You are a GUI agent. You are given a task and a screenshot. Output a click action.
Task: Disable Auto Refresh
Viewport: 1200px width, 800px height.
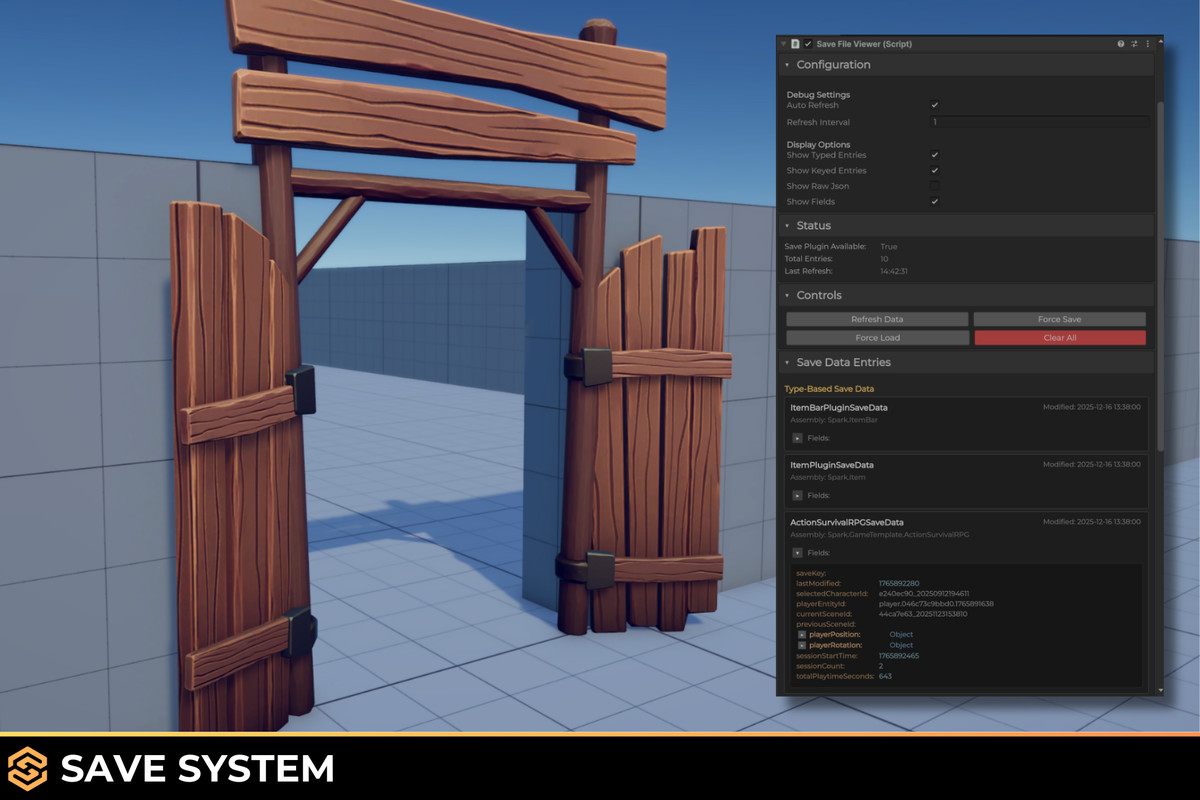click(935, 105)
